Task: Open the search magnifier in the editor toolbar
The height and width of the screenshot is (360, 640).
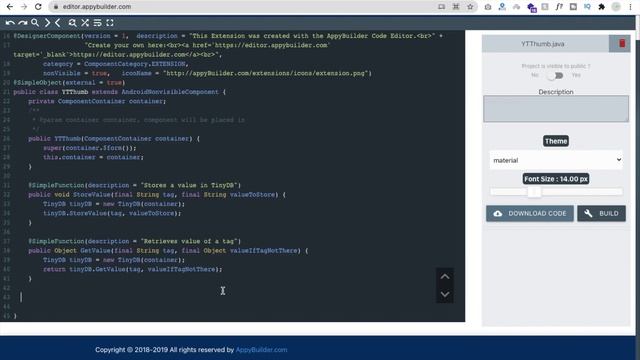Action: pos(35,23)
